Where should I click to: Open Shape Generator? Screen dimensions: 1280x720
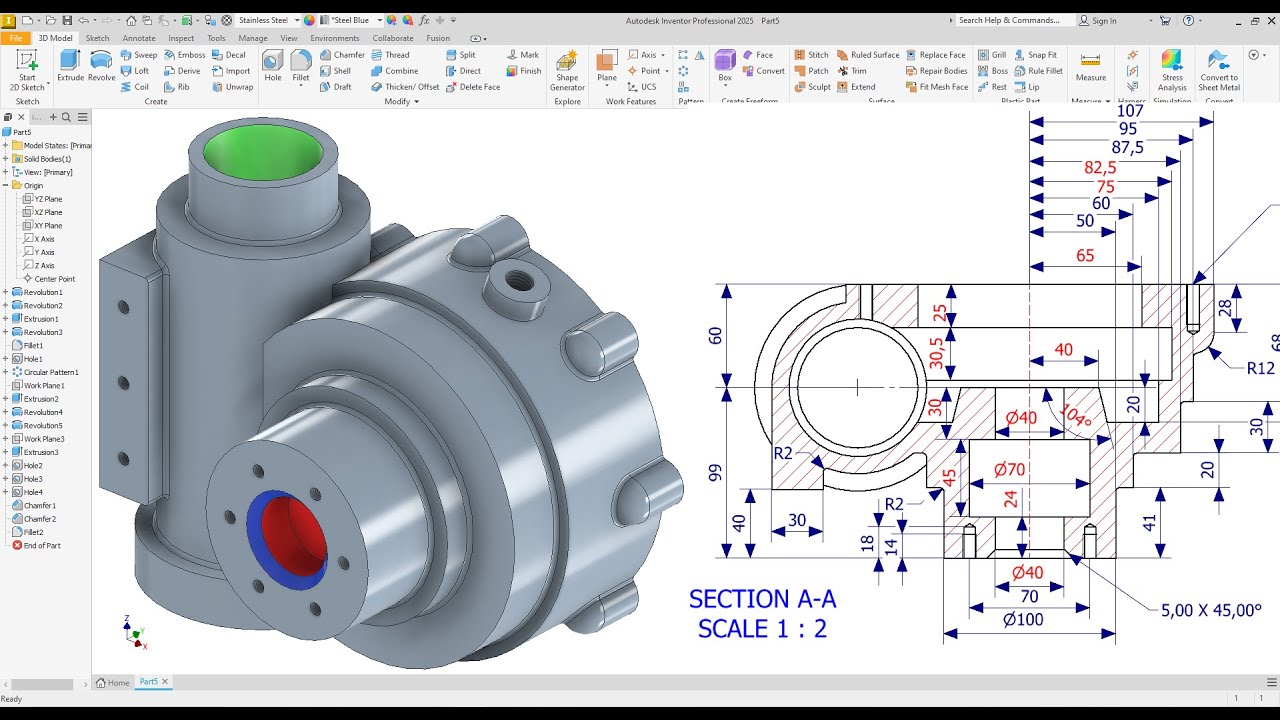567,70
